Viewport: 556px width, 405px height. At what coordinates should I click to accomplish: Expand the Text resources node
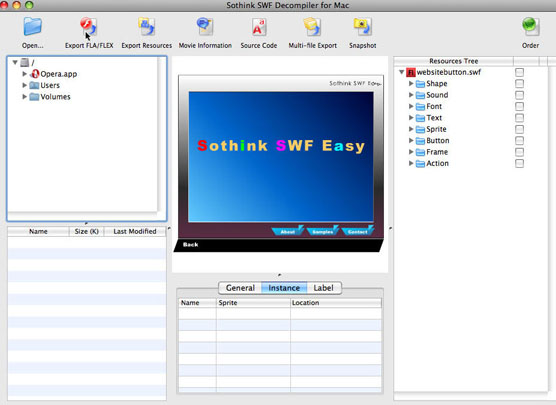pos(411,118)
